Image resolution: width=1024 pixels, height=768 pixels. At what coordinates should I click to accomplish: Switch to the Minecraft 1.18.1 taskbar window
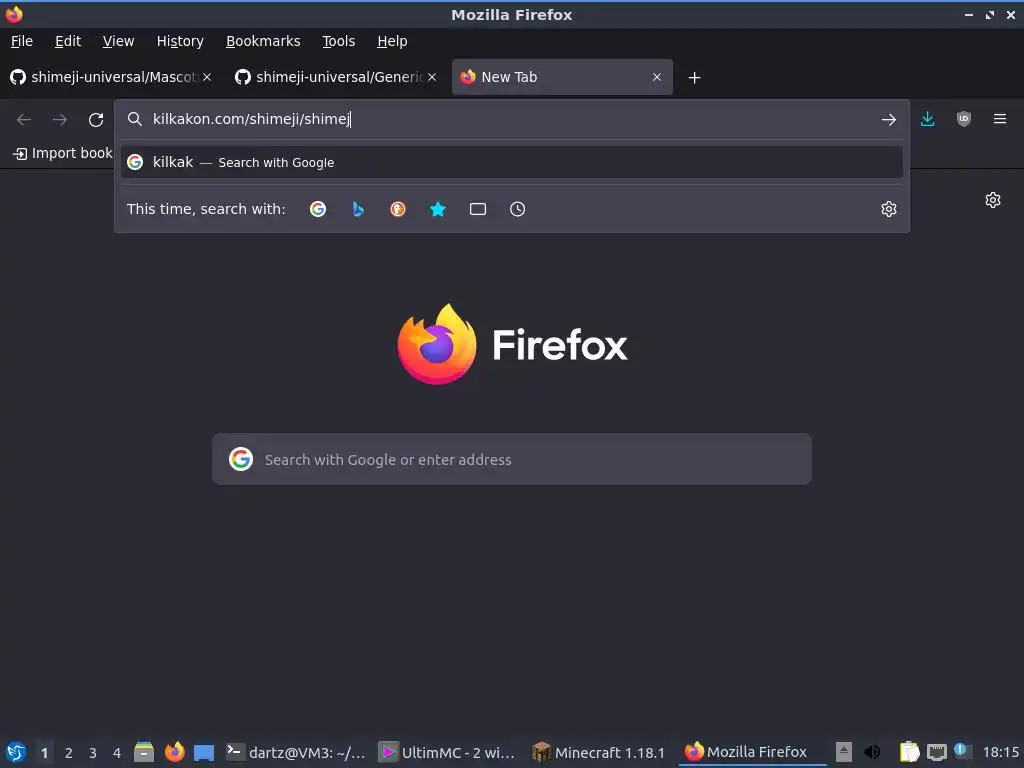599,752
